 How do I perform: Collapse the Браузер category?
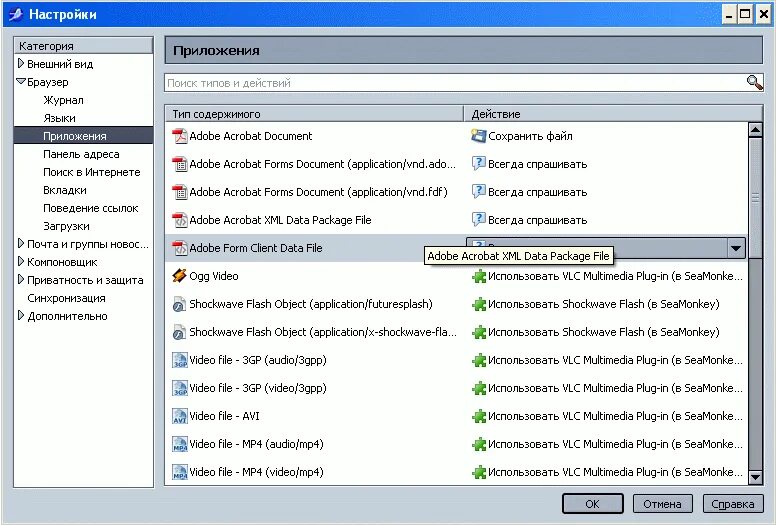pyautogui.click(x=21, y=81)
